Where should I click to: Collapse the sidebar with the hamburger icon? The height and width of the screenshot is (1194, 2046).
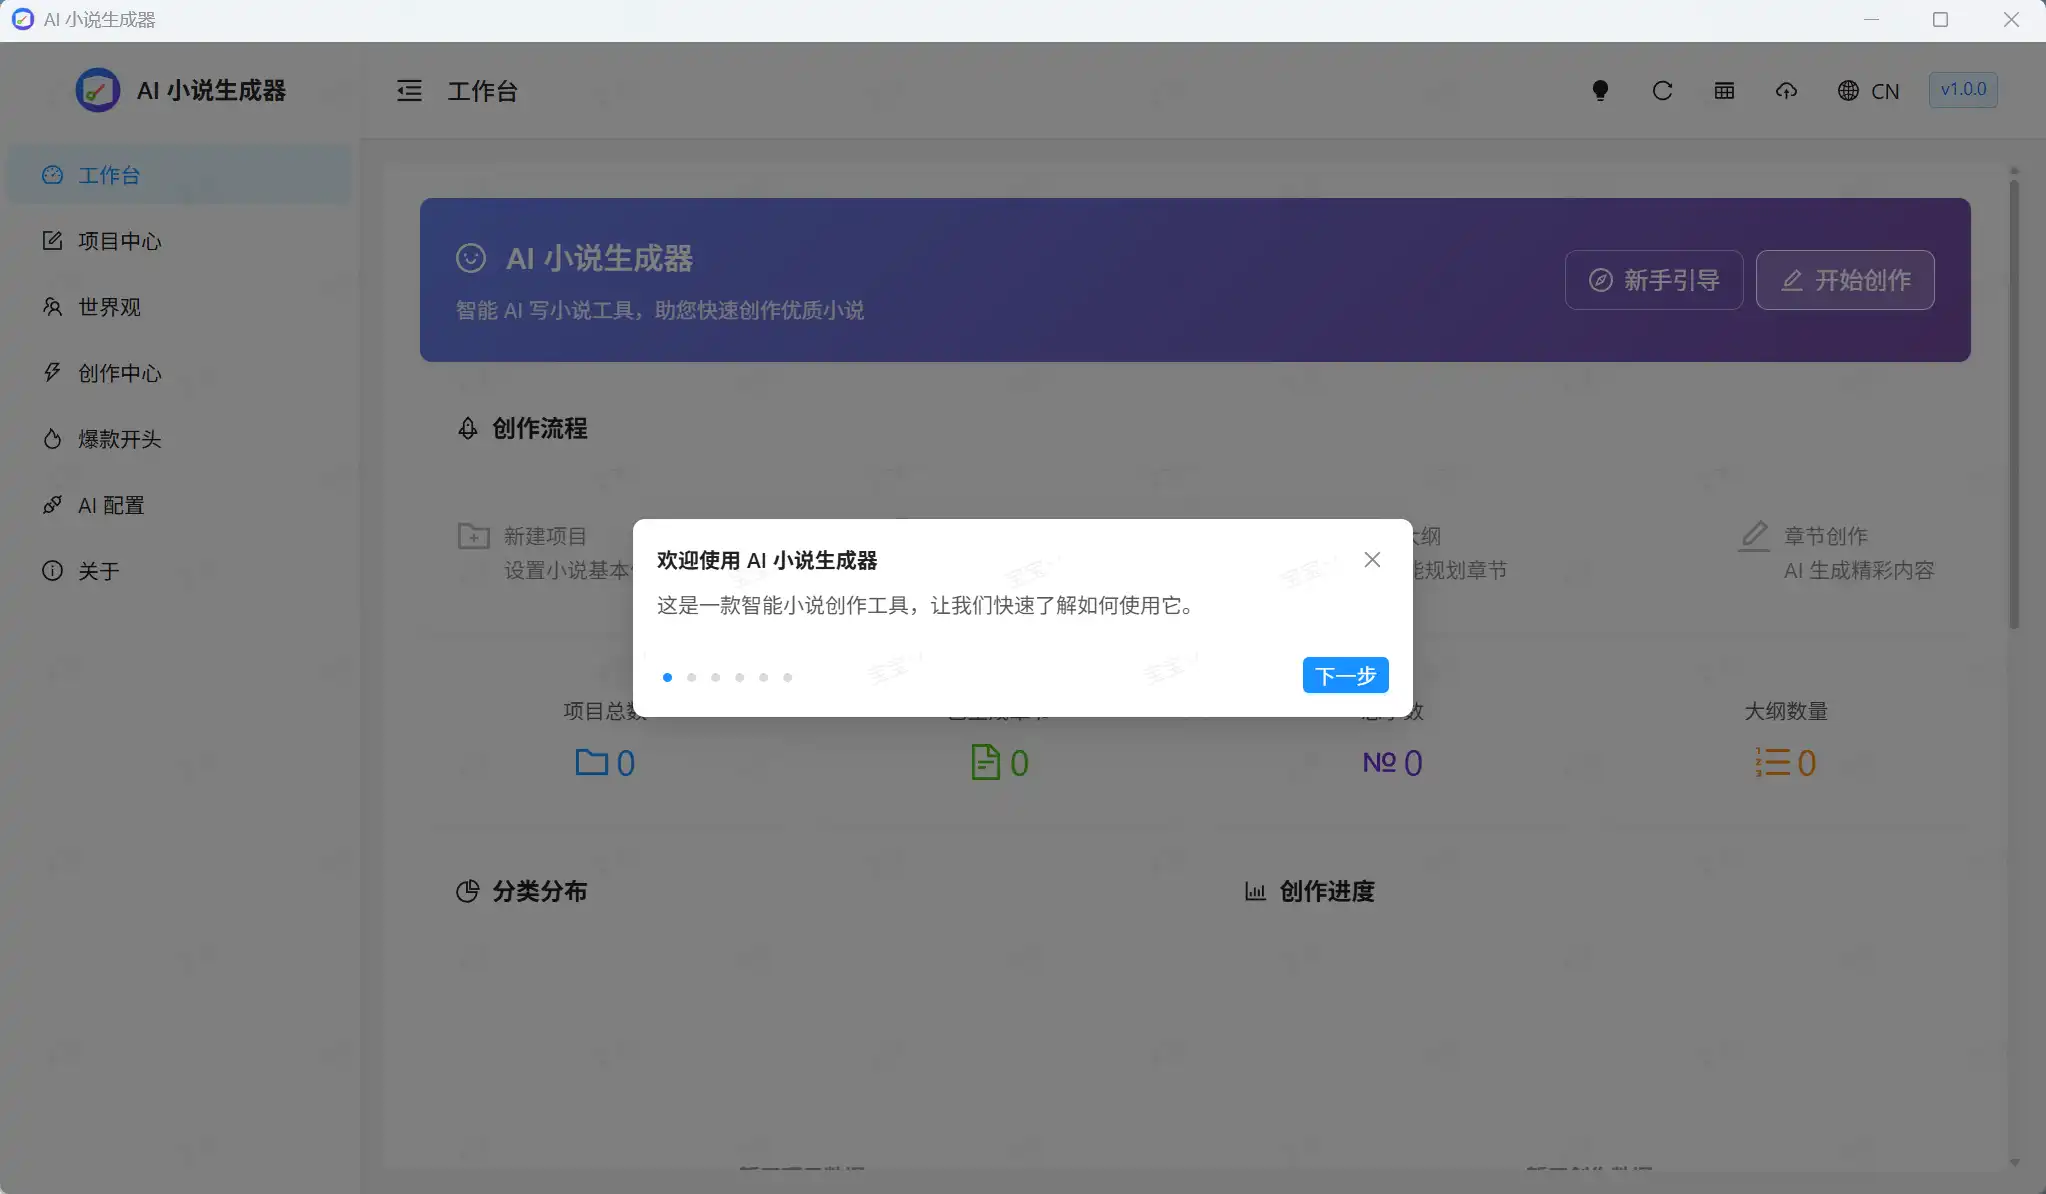408,90
